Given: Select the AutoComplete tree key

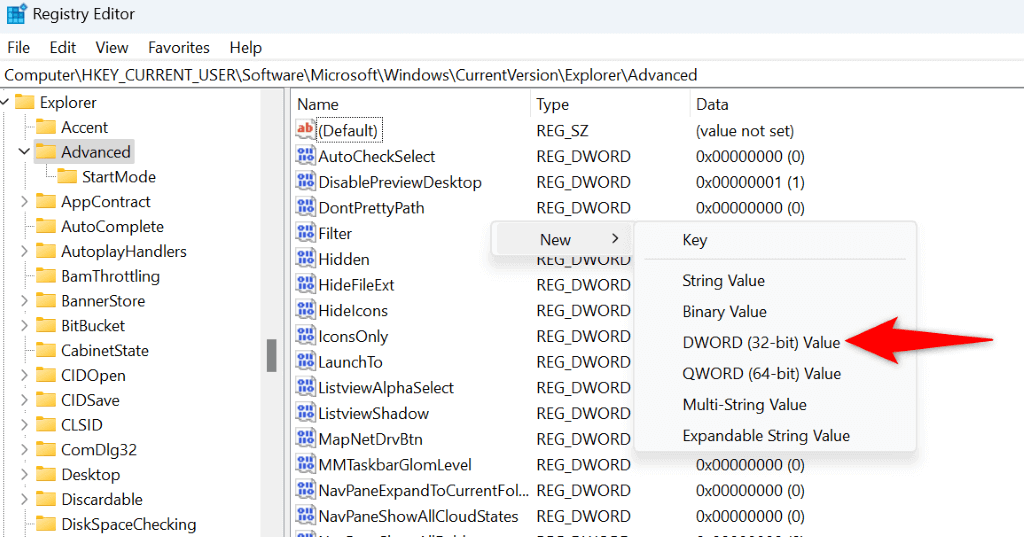Looking at the screenshot, I should pyautogui.click(x=112, y=227).
